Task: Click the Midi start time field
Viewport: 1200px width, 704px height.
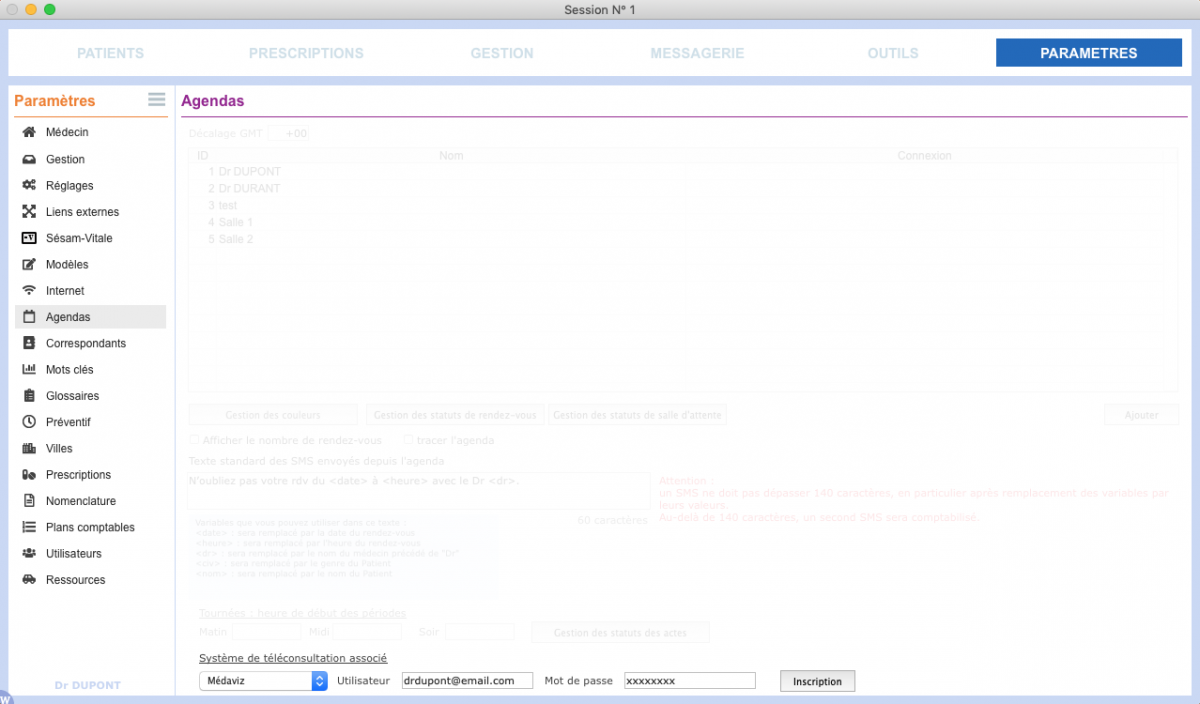Action: click(x=367, y=632)
